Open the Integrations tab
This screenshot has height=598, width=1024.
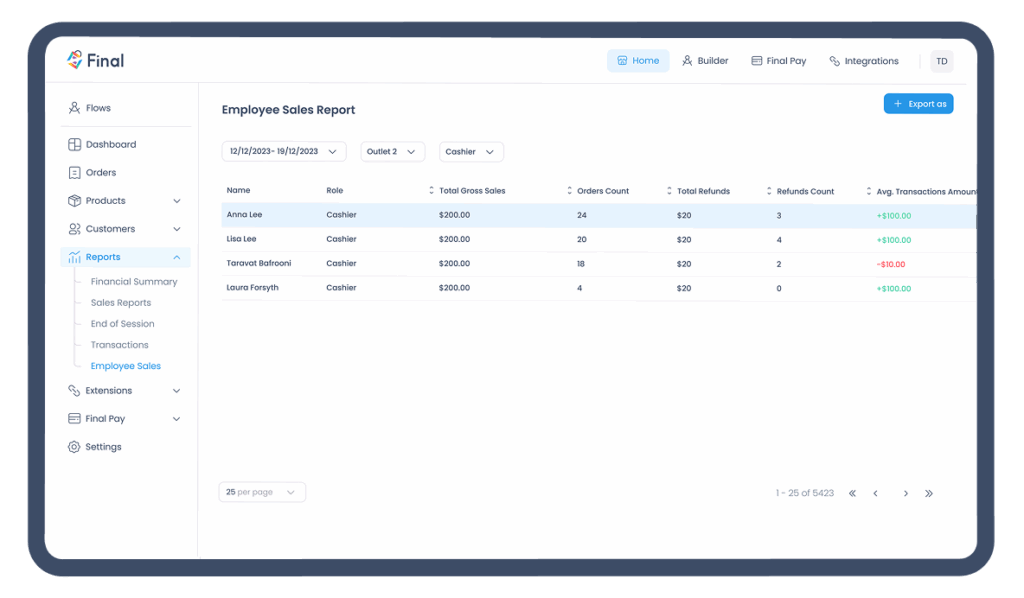pyautogui.click(x=864, y=61)
